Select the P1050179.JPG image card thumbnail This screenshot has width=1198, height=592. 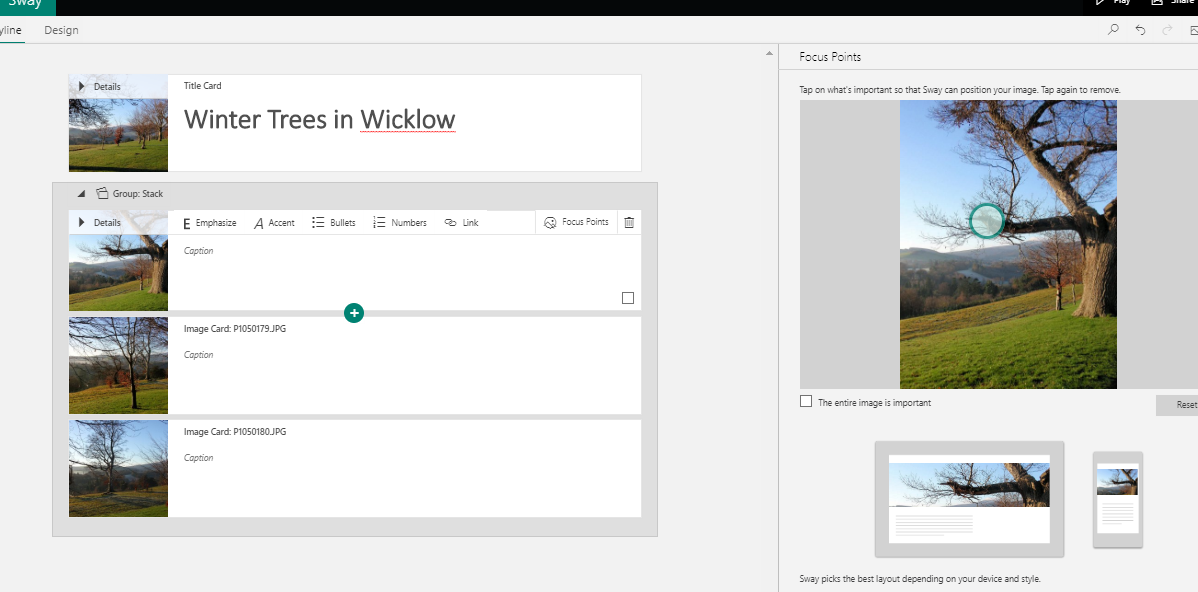point(118,365)
